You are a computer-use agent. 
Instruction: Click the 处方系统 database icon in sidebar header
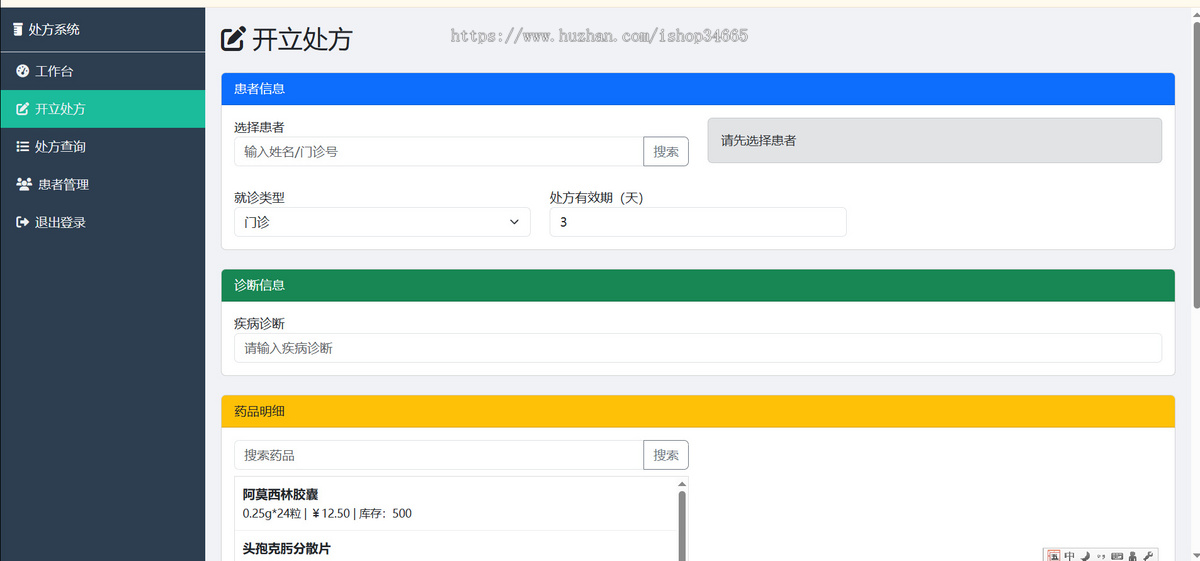click(x=17, y=29)
